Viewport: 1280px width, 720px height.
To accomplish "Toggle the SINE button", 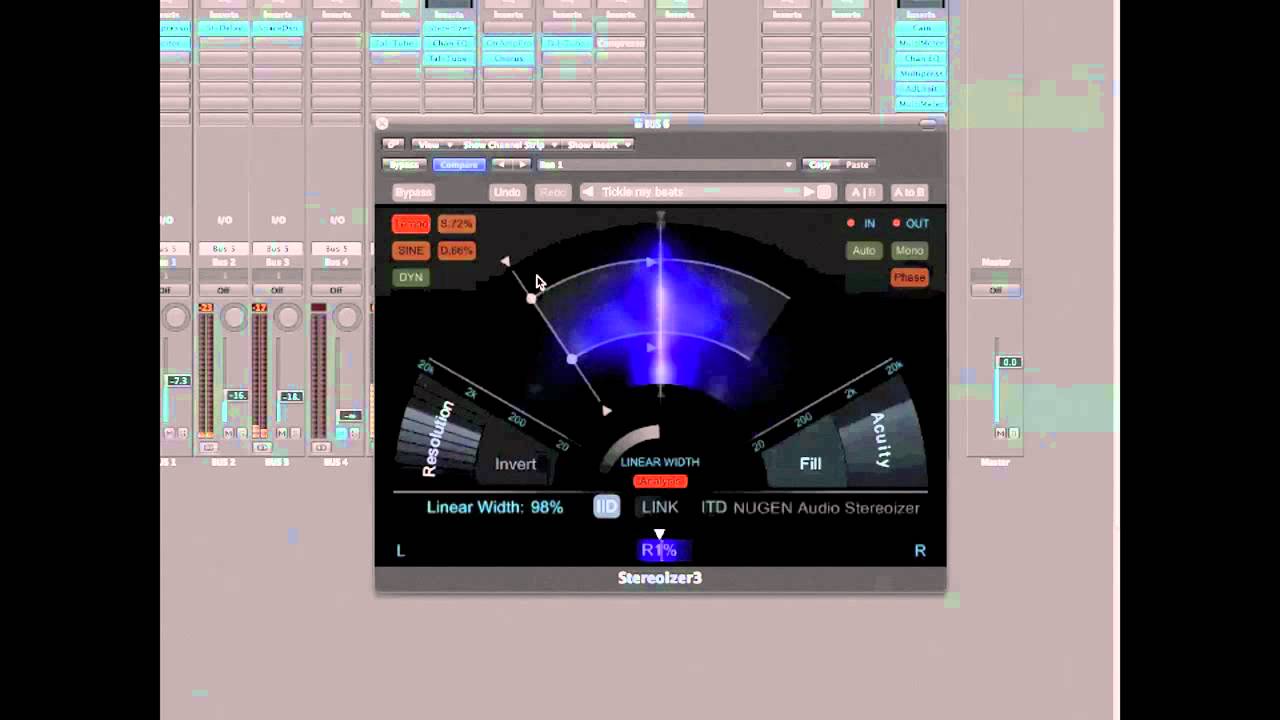I will point(410,250).
